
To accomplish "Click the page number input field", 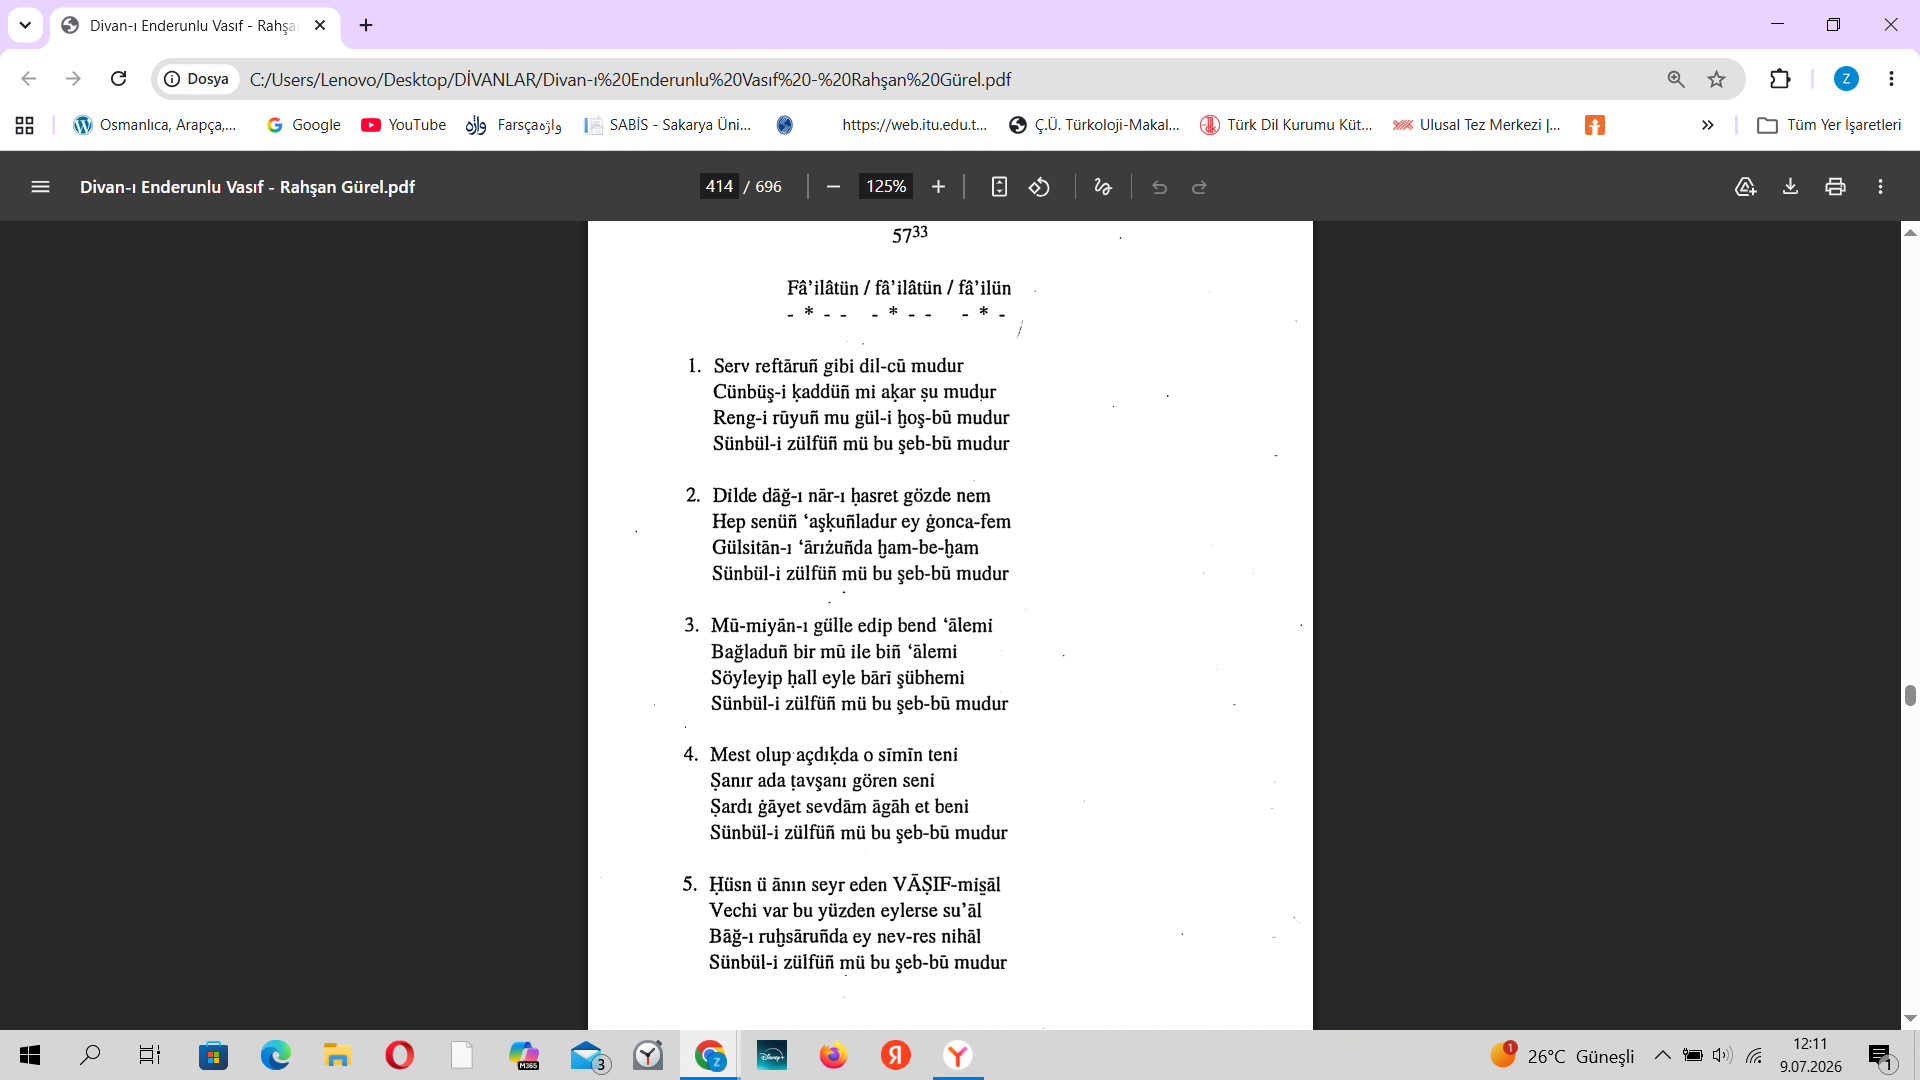I will coord(719,187).
